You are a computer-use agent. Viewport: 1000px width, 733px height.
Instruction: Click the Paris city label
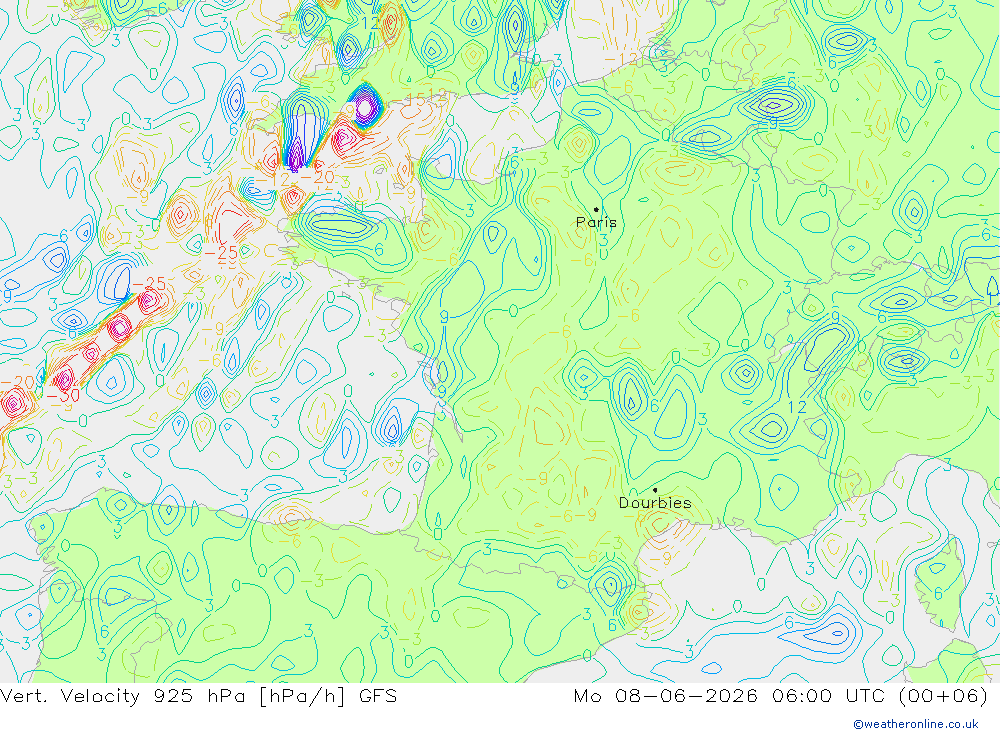coord(596,223)
